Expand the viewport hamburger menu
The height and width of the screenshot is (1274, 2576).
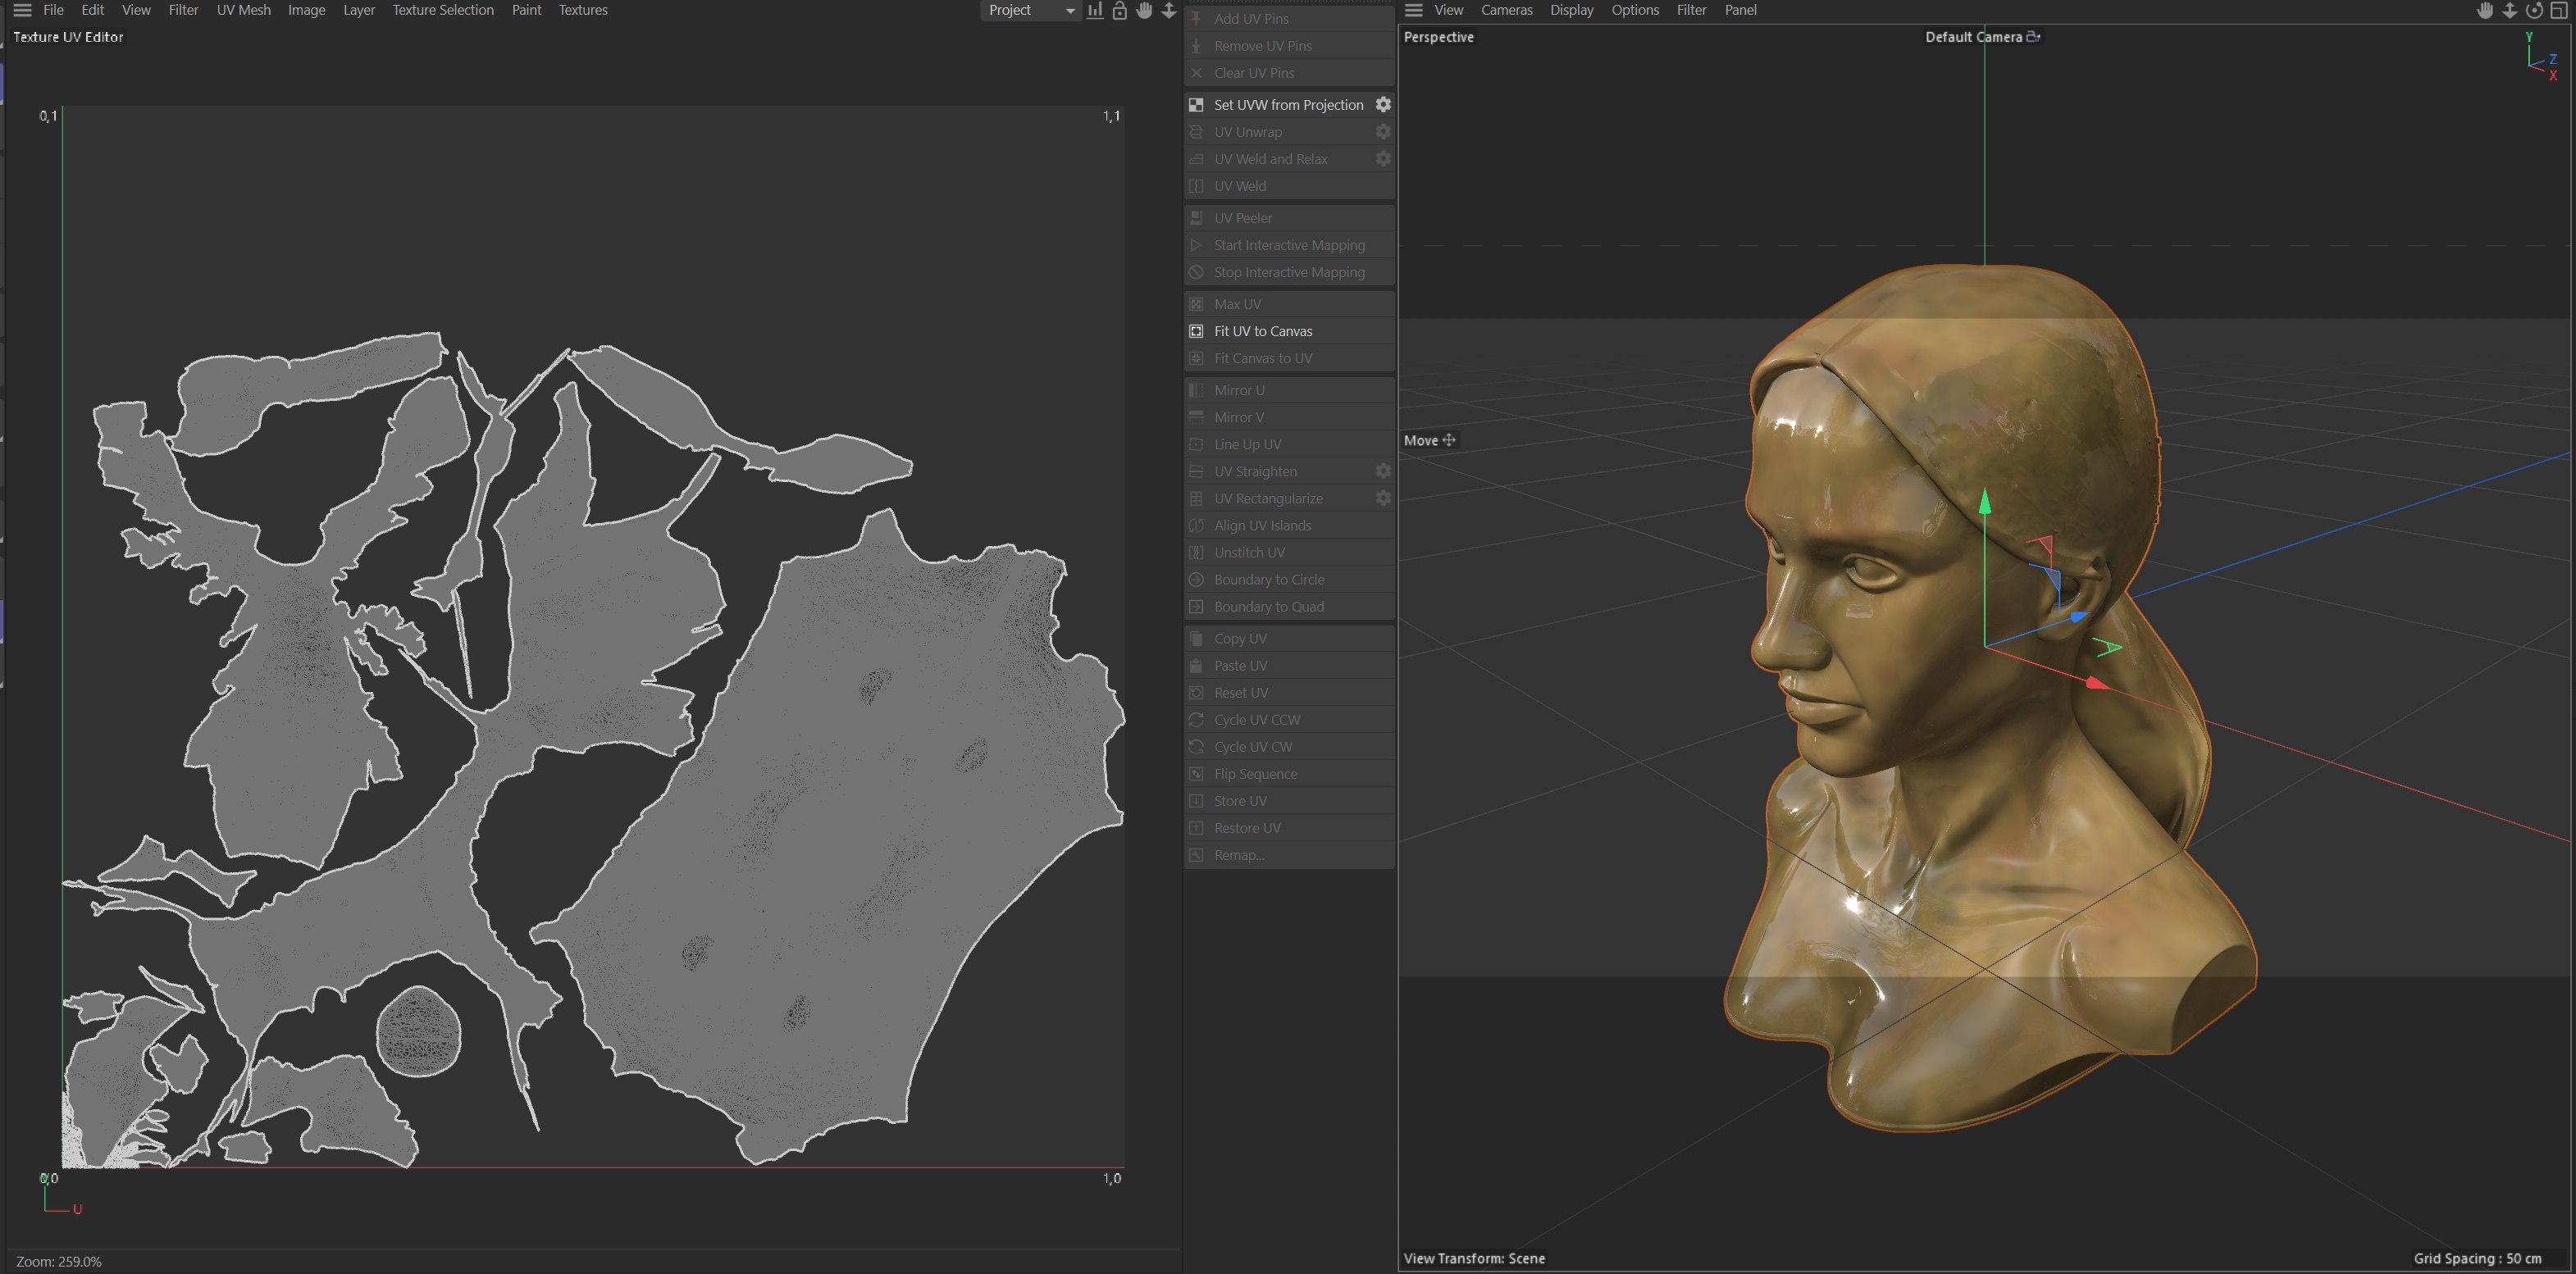(x=1414, y=10)
